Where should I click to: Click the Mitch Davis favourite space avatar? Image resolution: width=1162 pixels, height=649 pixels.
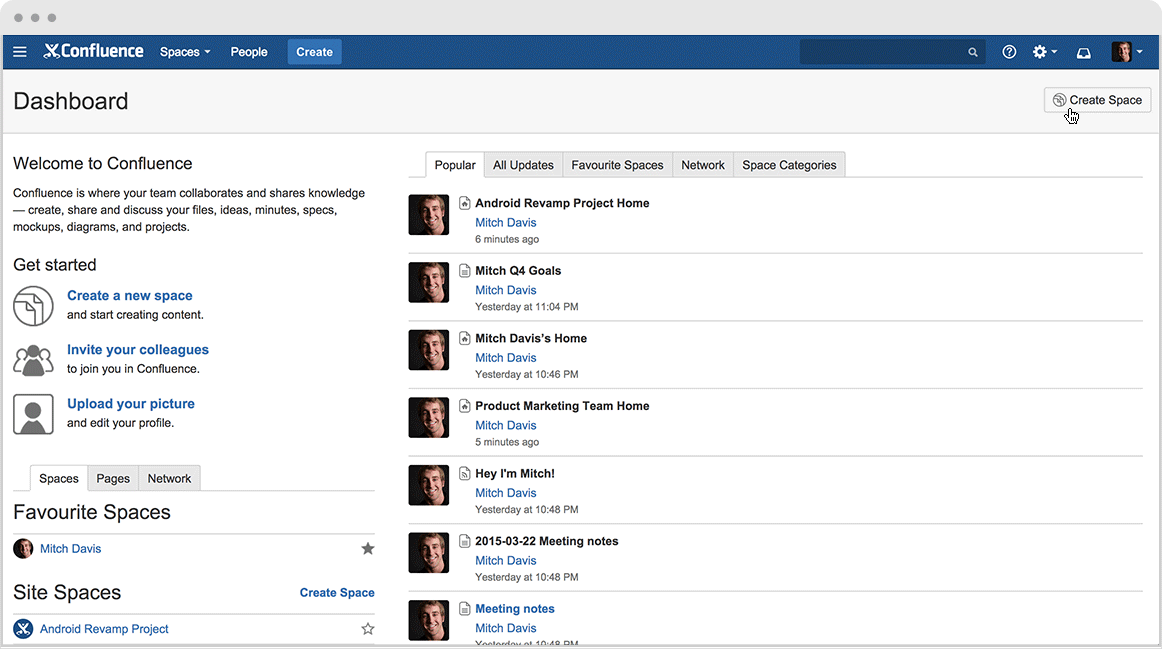coord(23,549)
